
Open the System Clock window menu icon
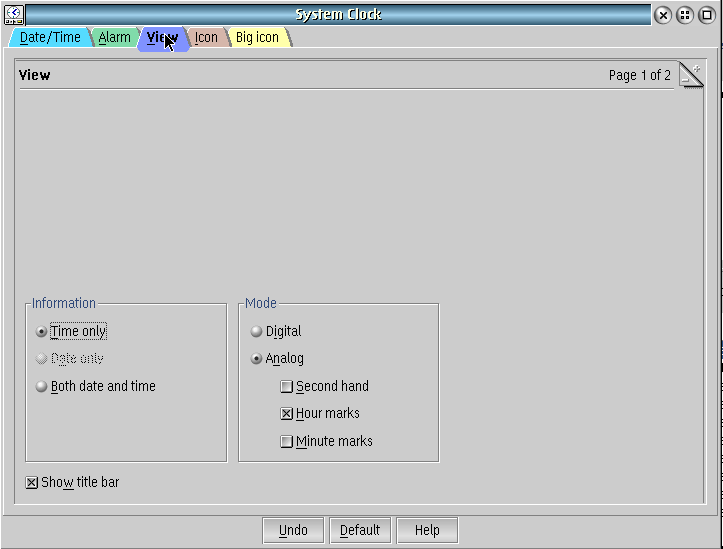(14, 15)
